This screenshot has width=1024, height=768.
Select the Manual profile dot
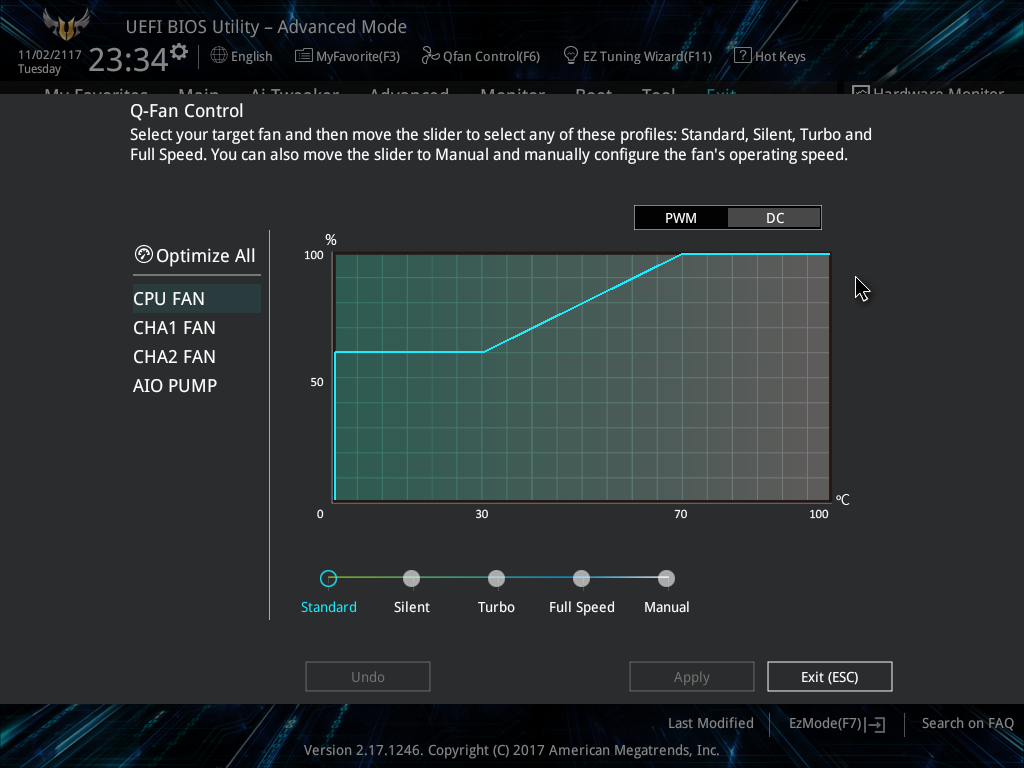point(666,579)
